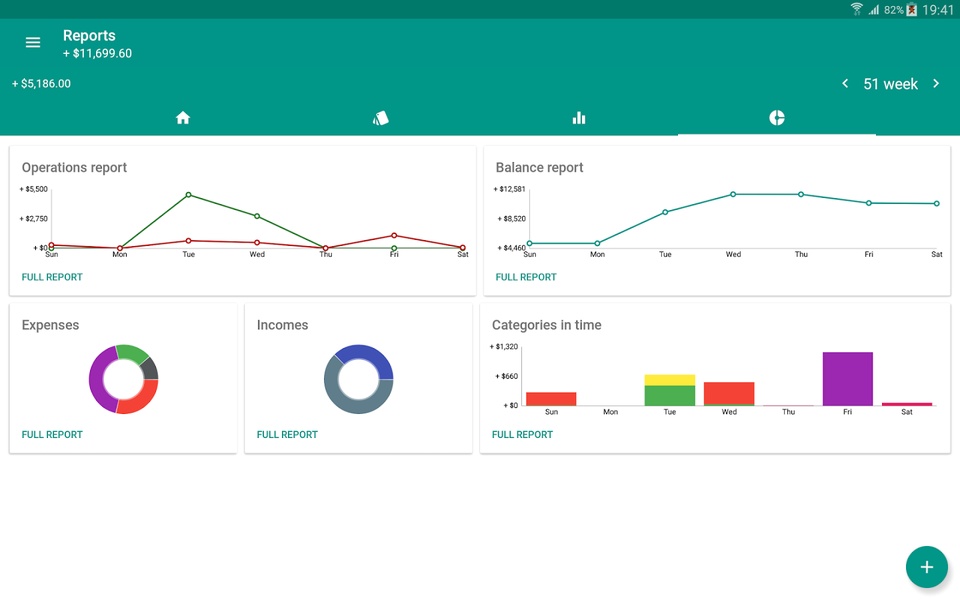Screen dimensions: 960x600
Task: Tap the "Reports" title
Action: tap(89, 36)
